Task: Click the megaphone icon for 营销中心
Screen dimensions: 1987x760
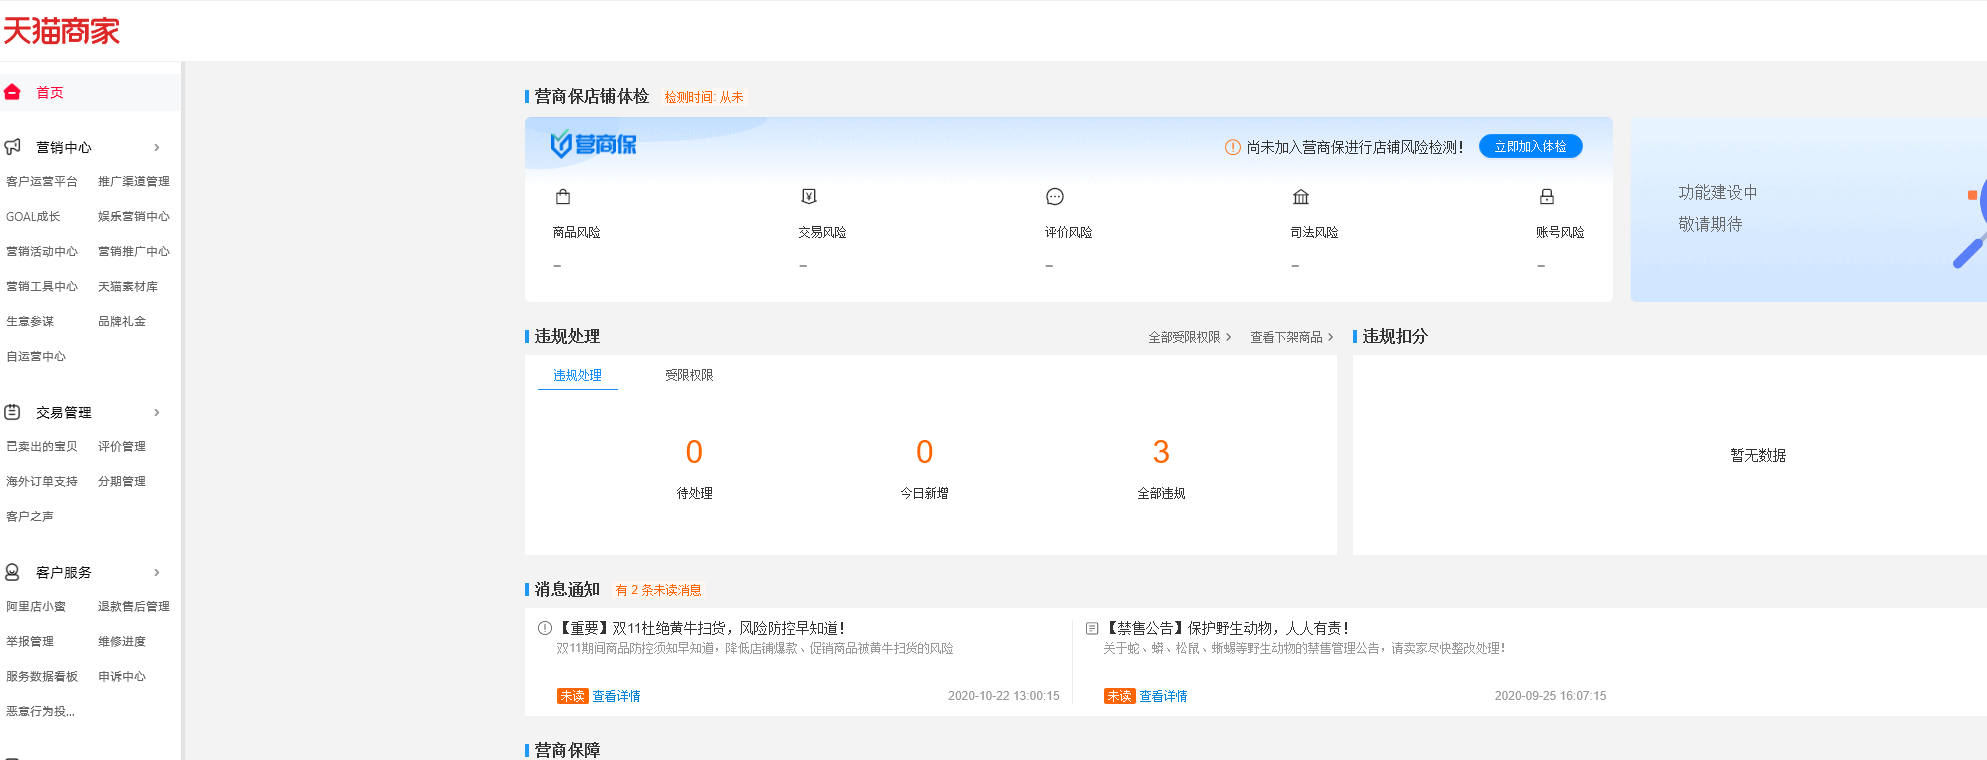Action: pyautogui.click(x=12, y=147)
